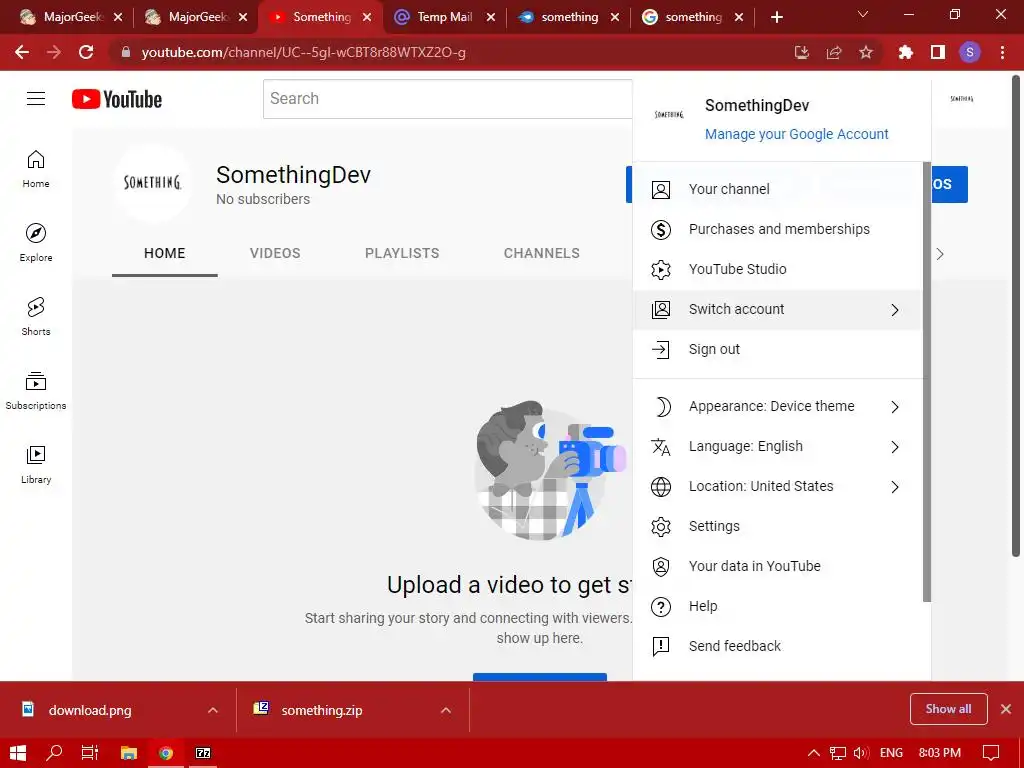1024x768 pixels.
Task: Show hidden system tray icons
Action: coord(814,753)
